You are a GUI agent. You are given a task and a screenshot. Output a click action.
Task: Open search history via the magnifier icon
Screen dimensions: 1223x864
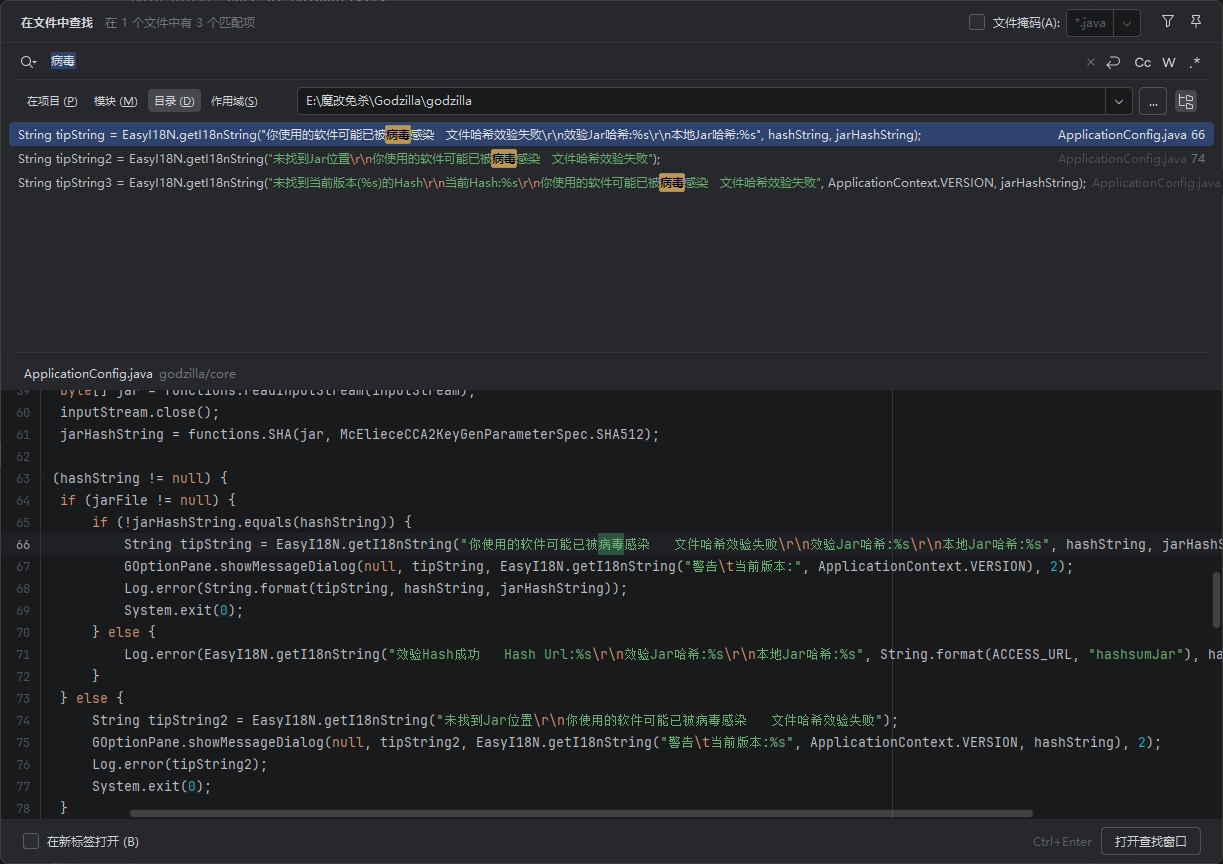point(28,62)
